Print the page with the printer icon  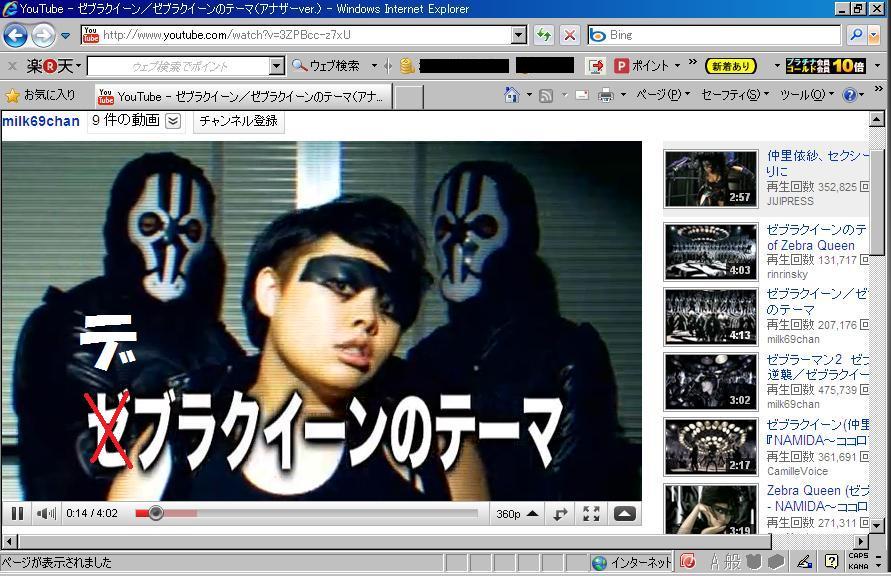click(x=606, y=95)
